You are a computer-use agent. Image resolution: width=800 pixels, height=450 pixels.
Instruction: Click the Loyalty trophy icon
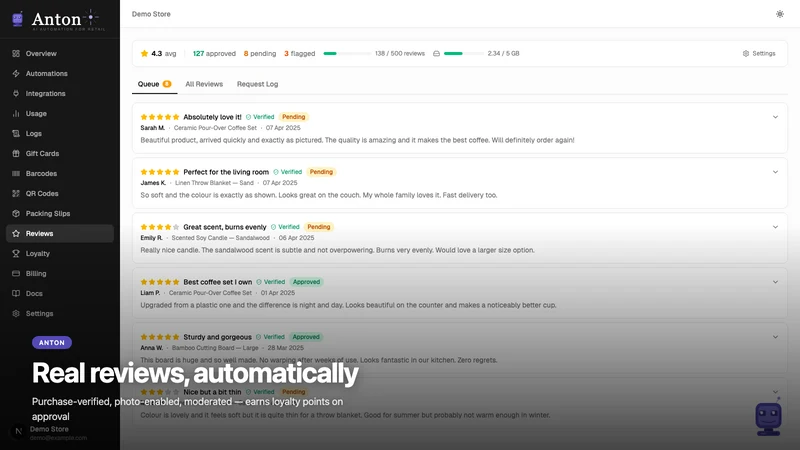click(x=16, y=254)
